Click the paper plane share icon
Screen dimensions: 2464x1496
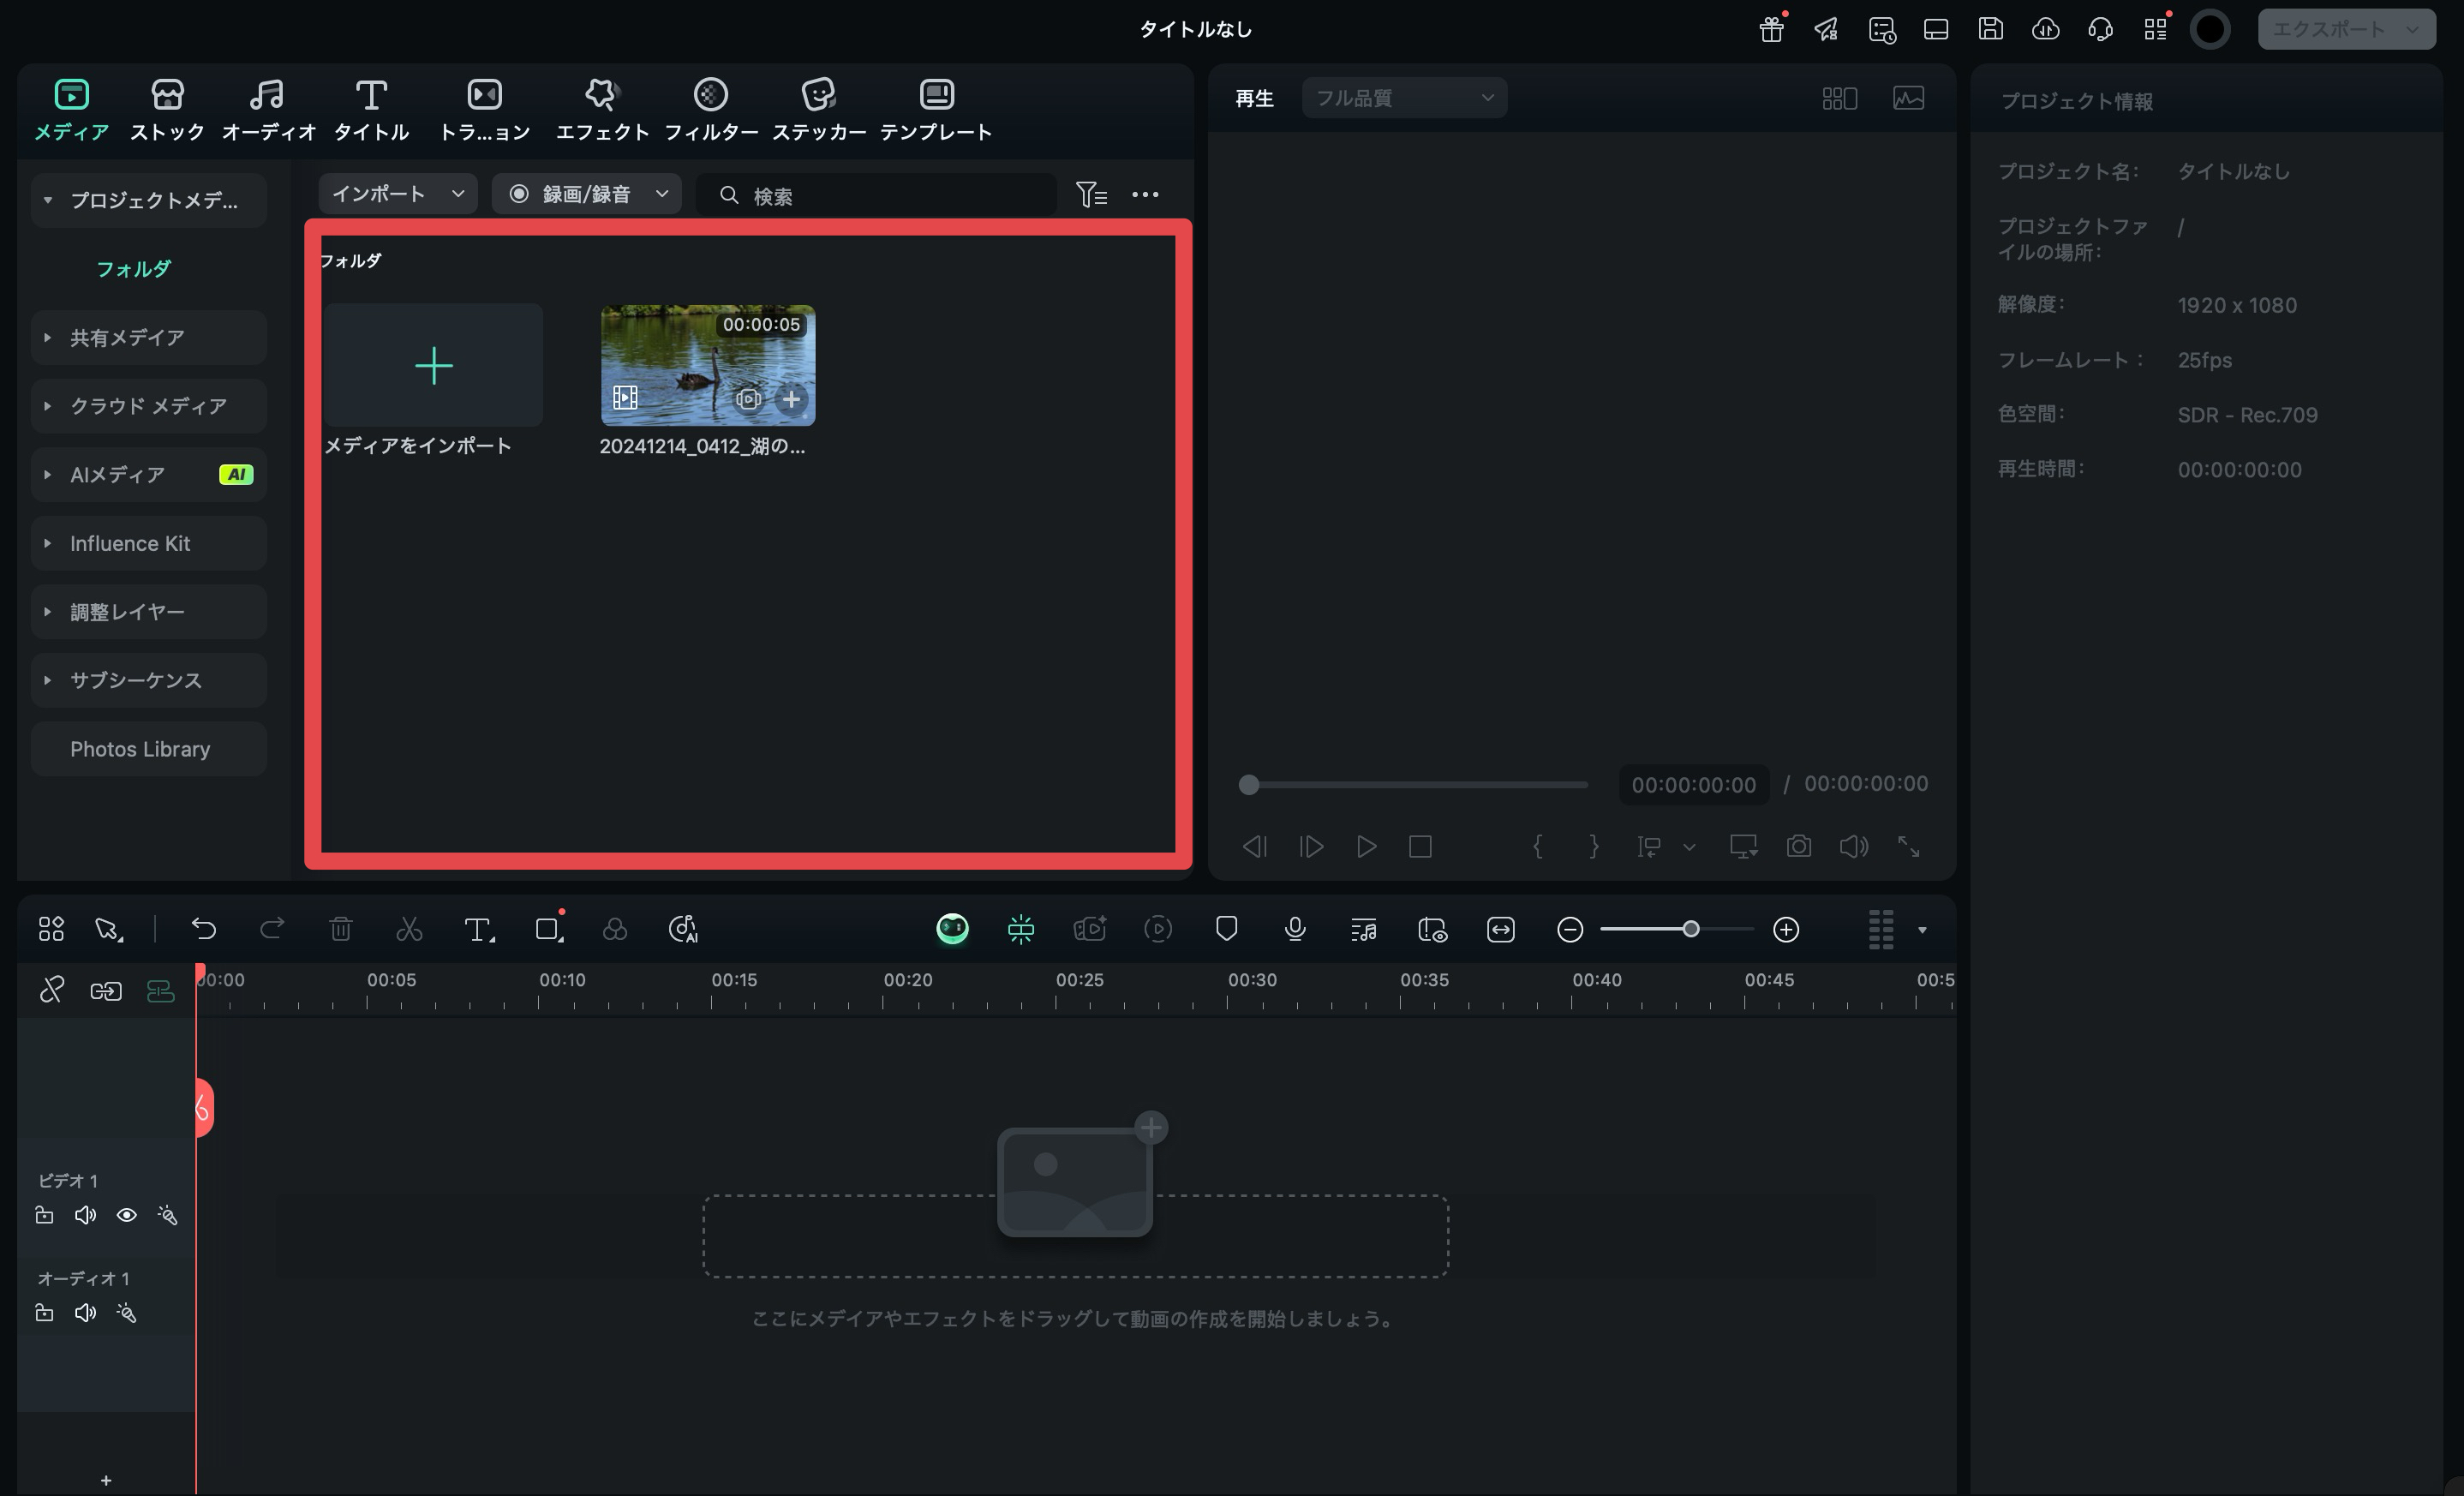click(x=1826, y=29)
